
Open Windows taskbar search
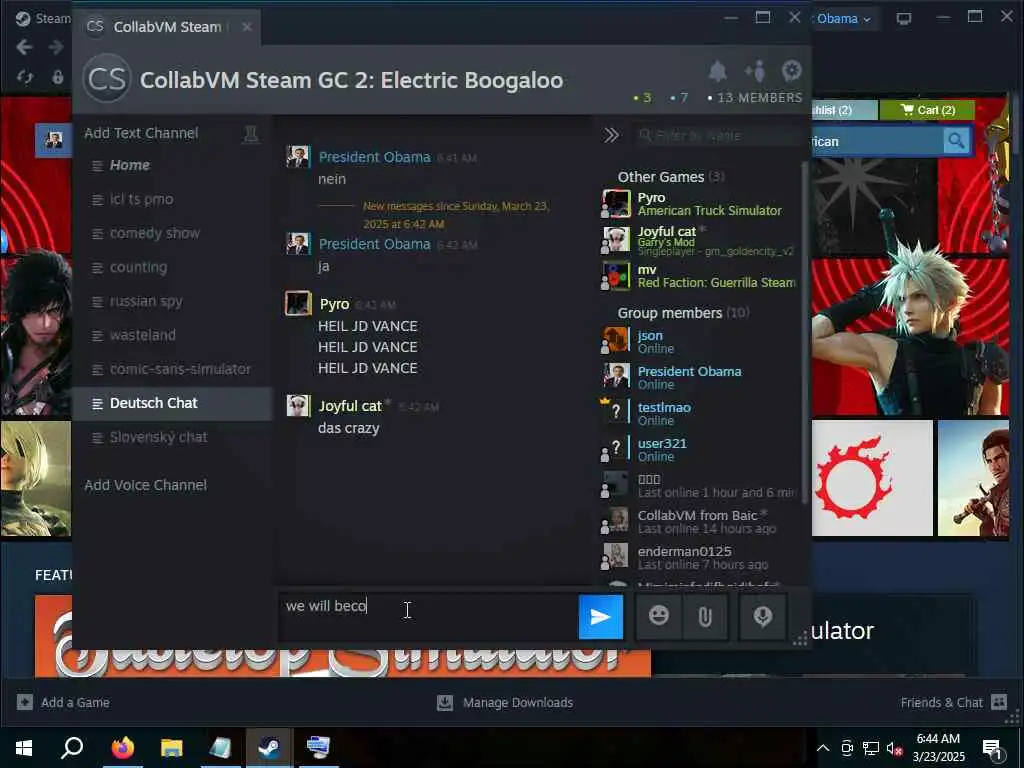coord(72,748)
